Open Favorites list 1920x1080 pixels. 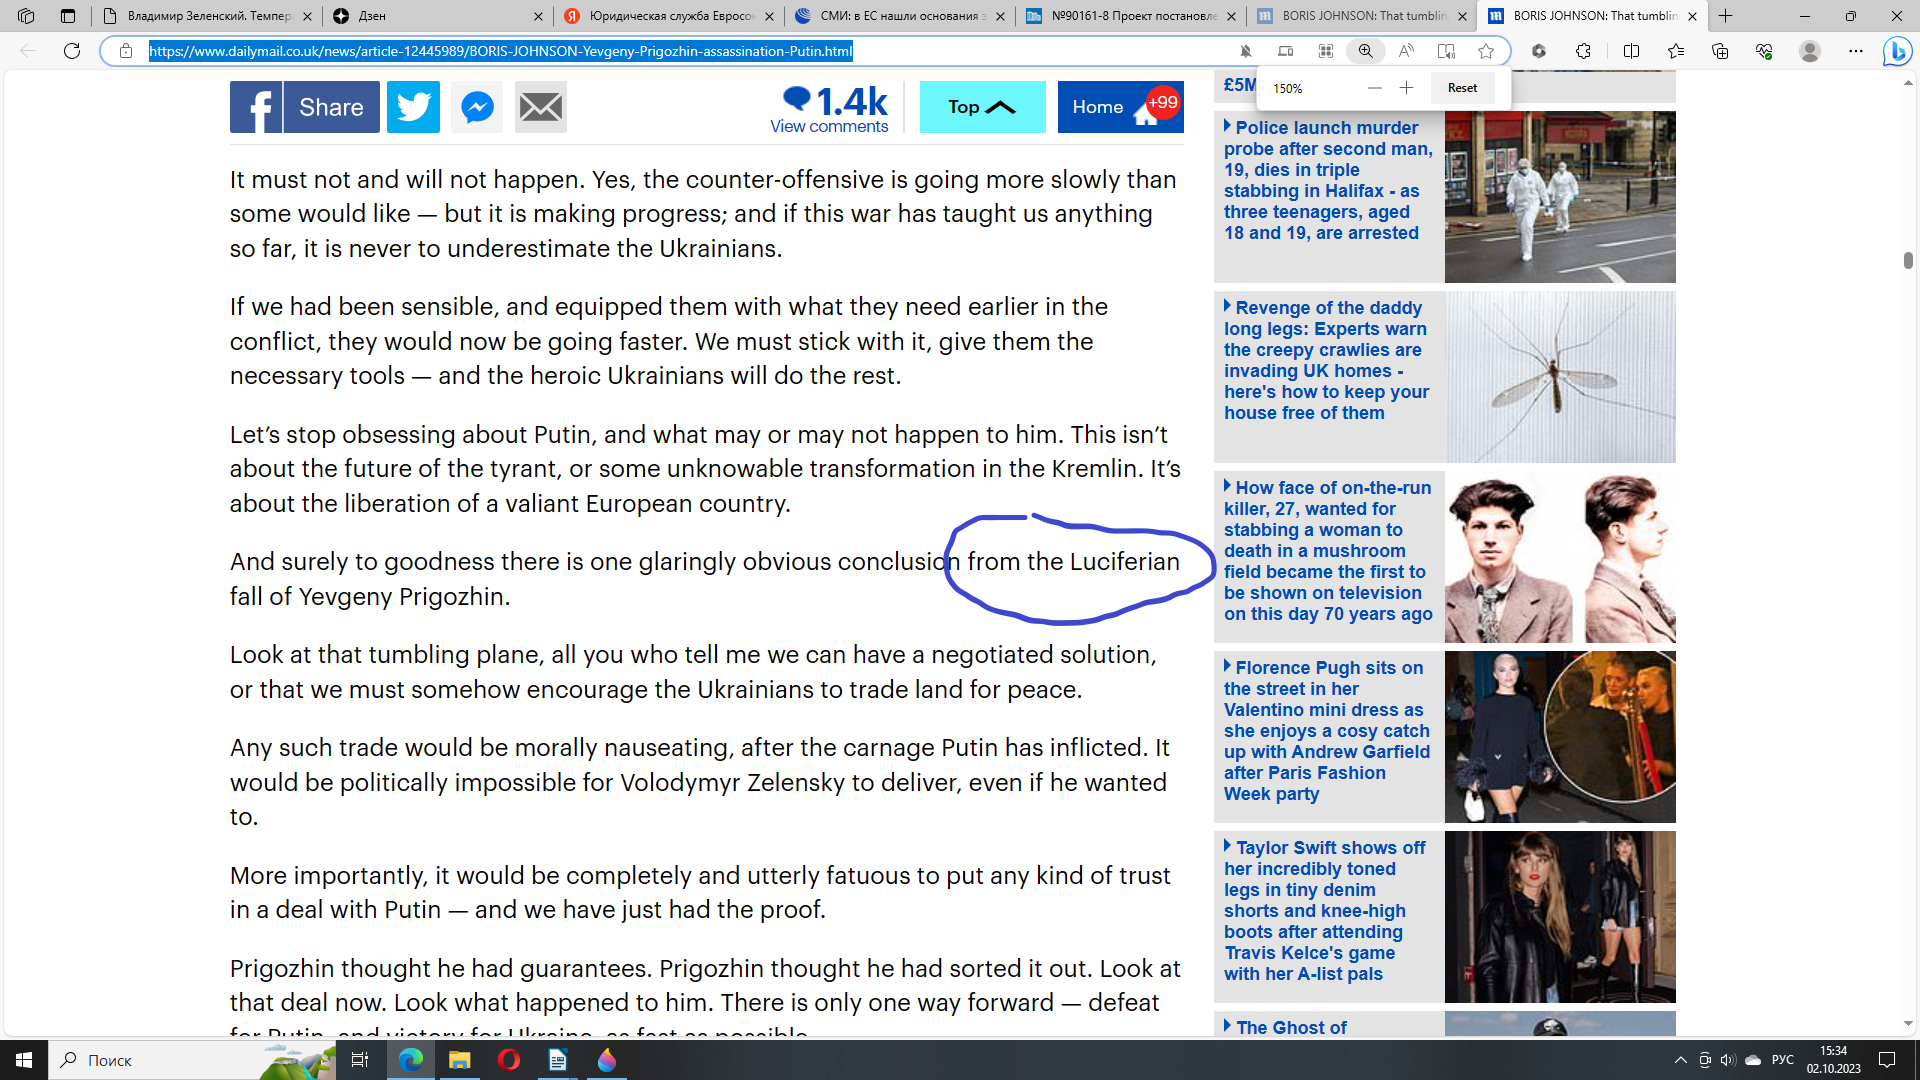click(x=1676, y=51)
